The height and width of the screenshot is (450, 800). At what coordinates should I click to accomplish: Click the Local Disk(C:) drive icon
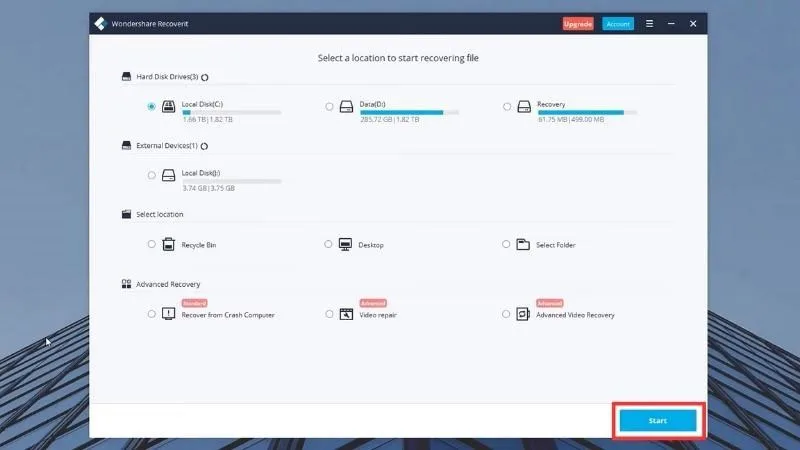click(x=168, y=106)
